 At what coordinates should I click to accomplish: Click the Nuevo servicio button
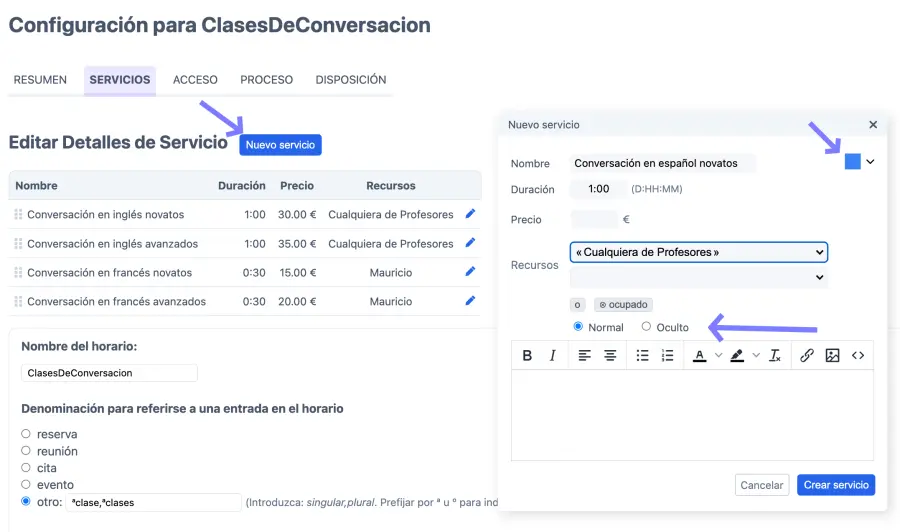pyautogui.click(x=280, y=145)
